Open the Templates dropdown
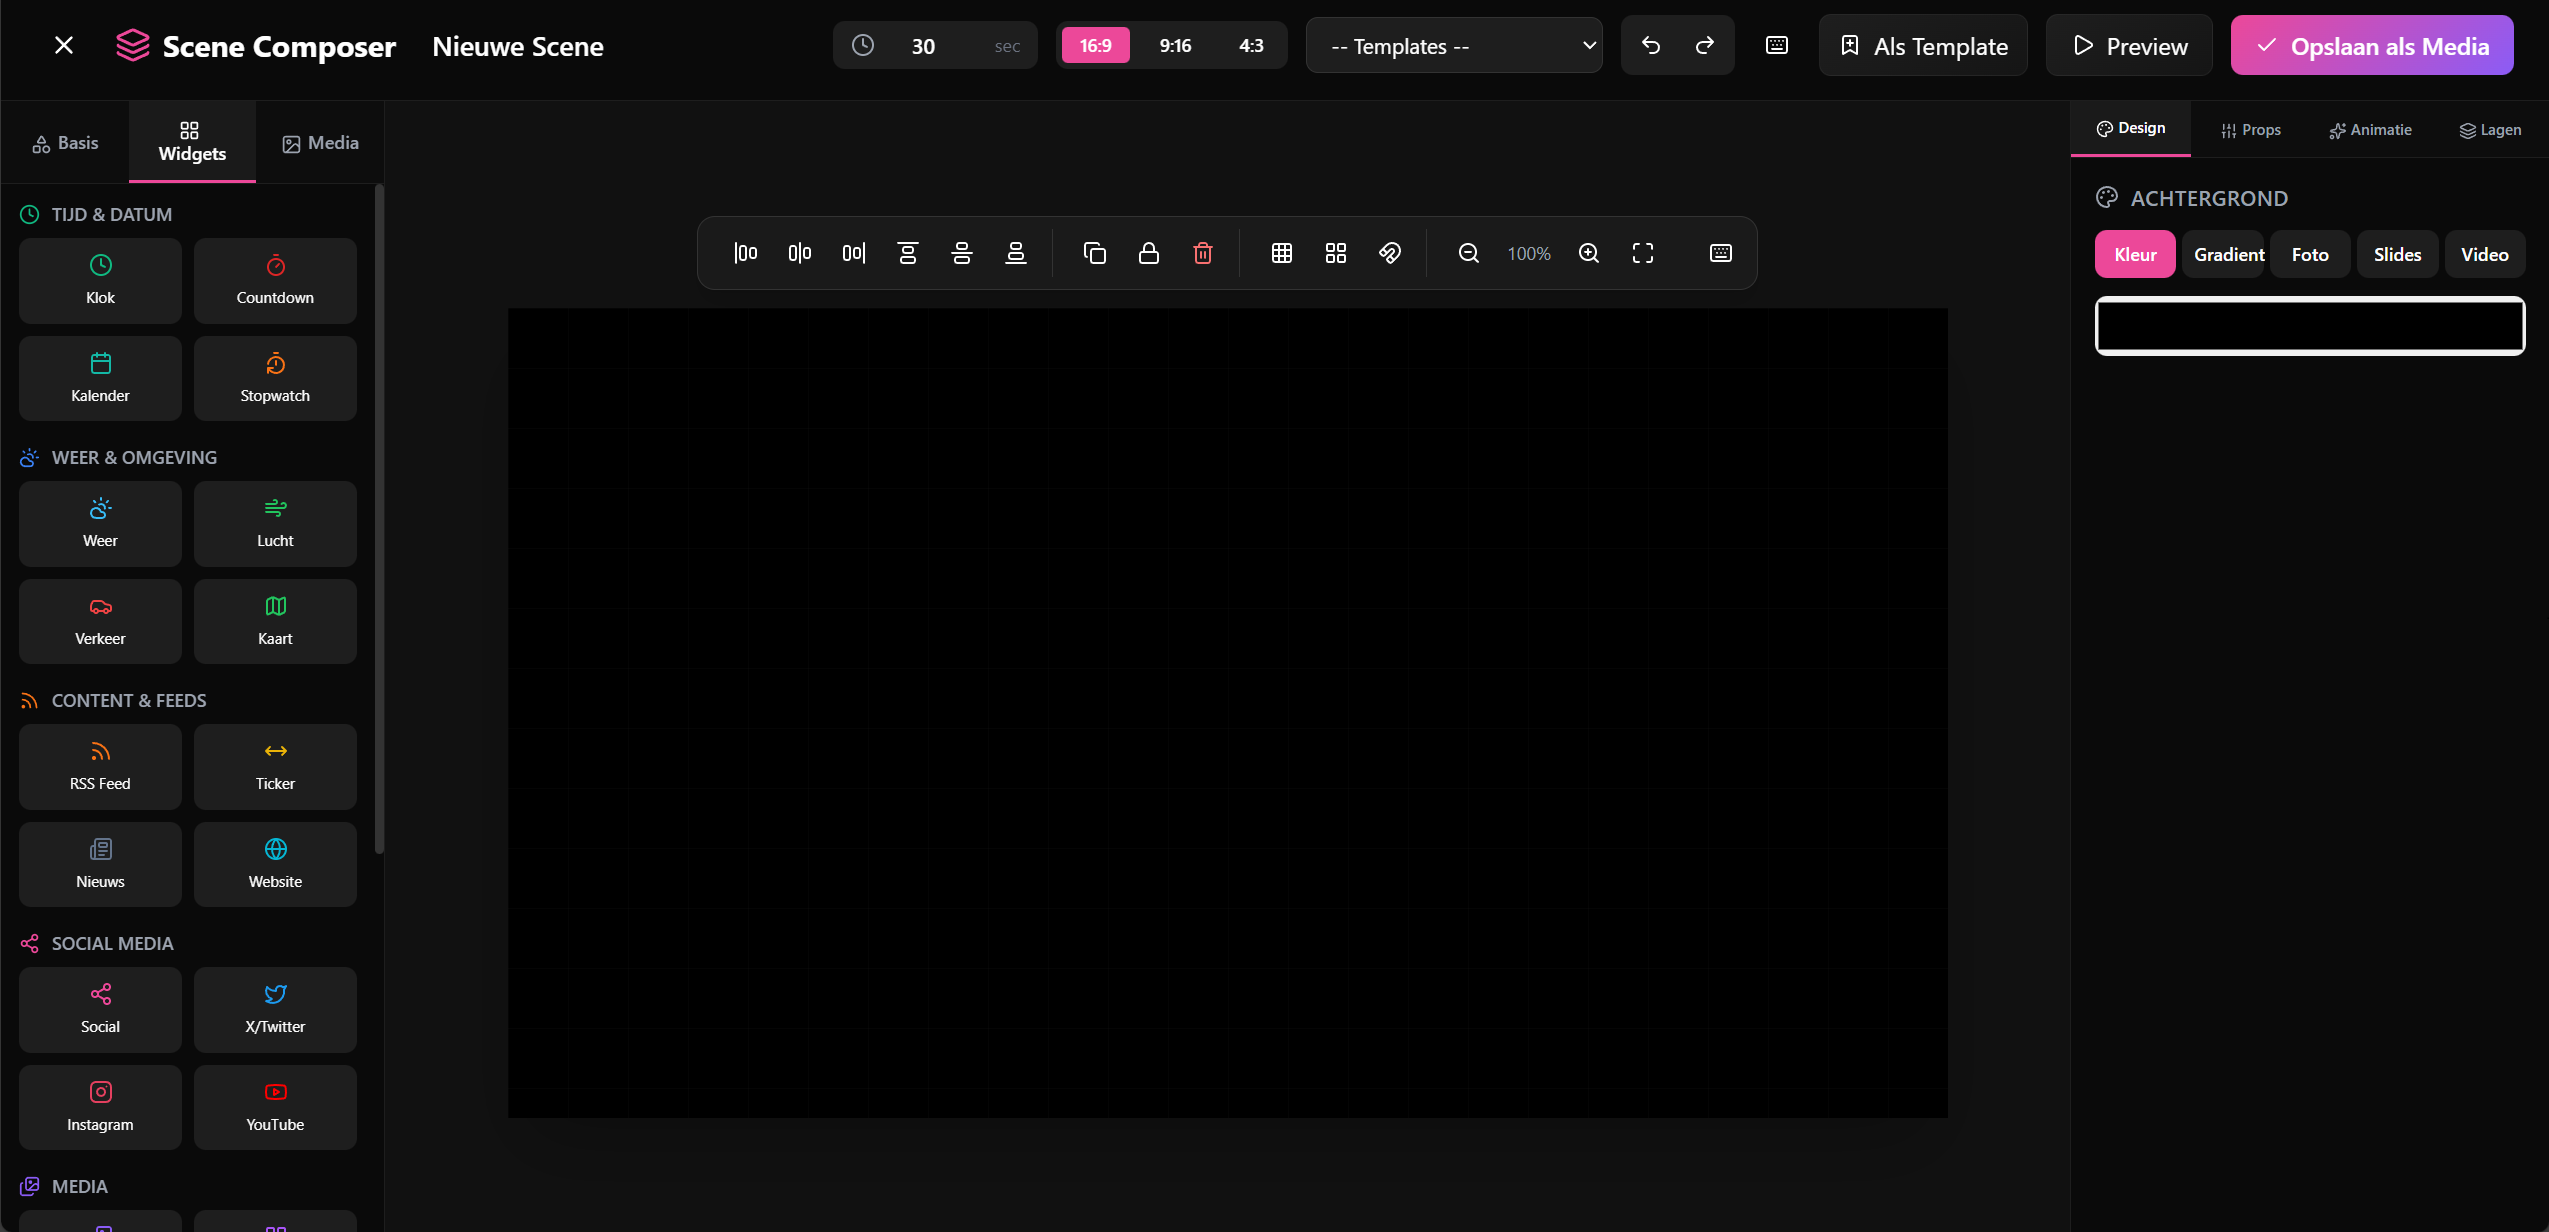 [x=1453, y=45]
